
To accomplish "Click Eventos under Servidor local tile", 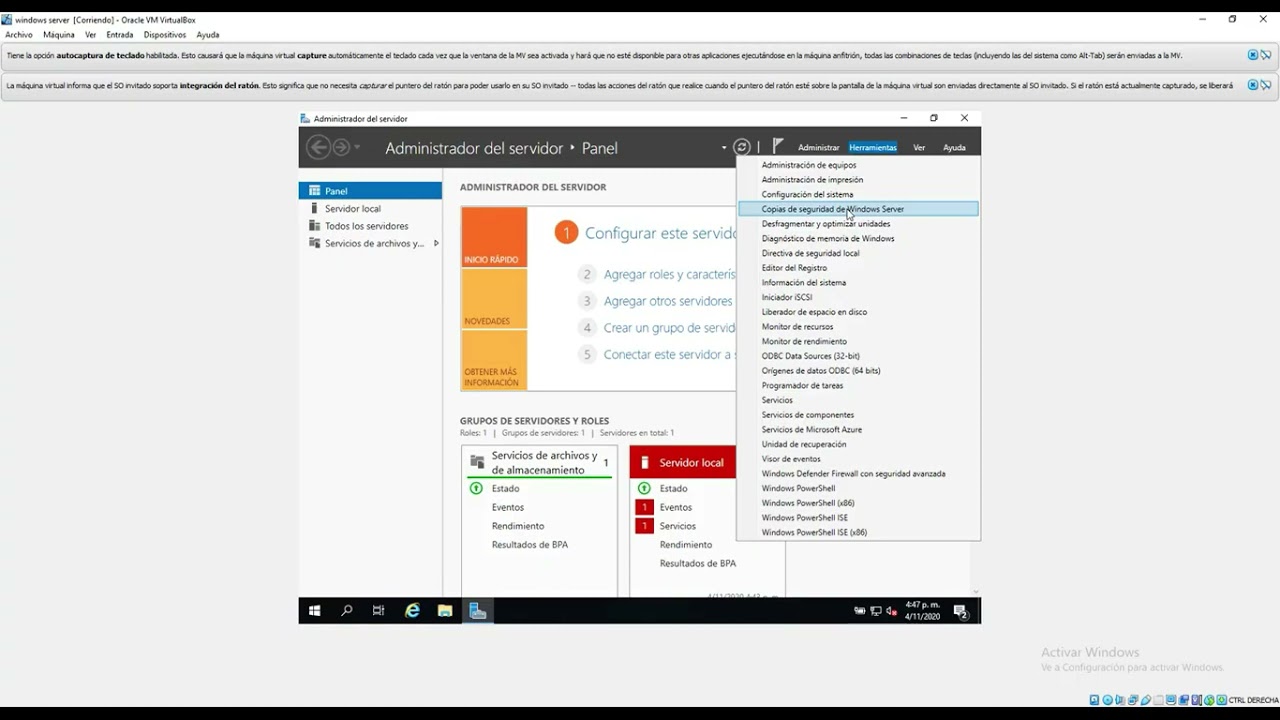I will (x=676, y=507).
